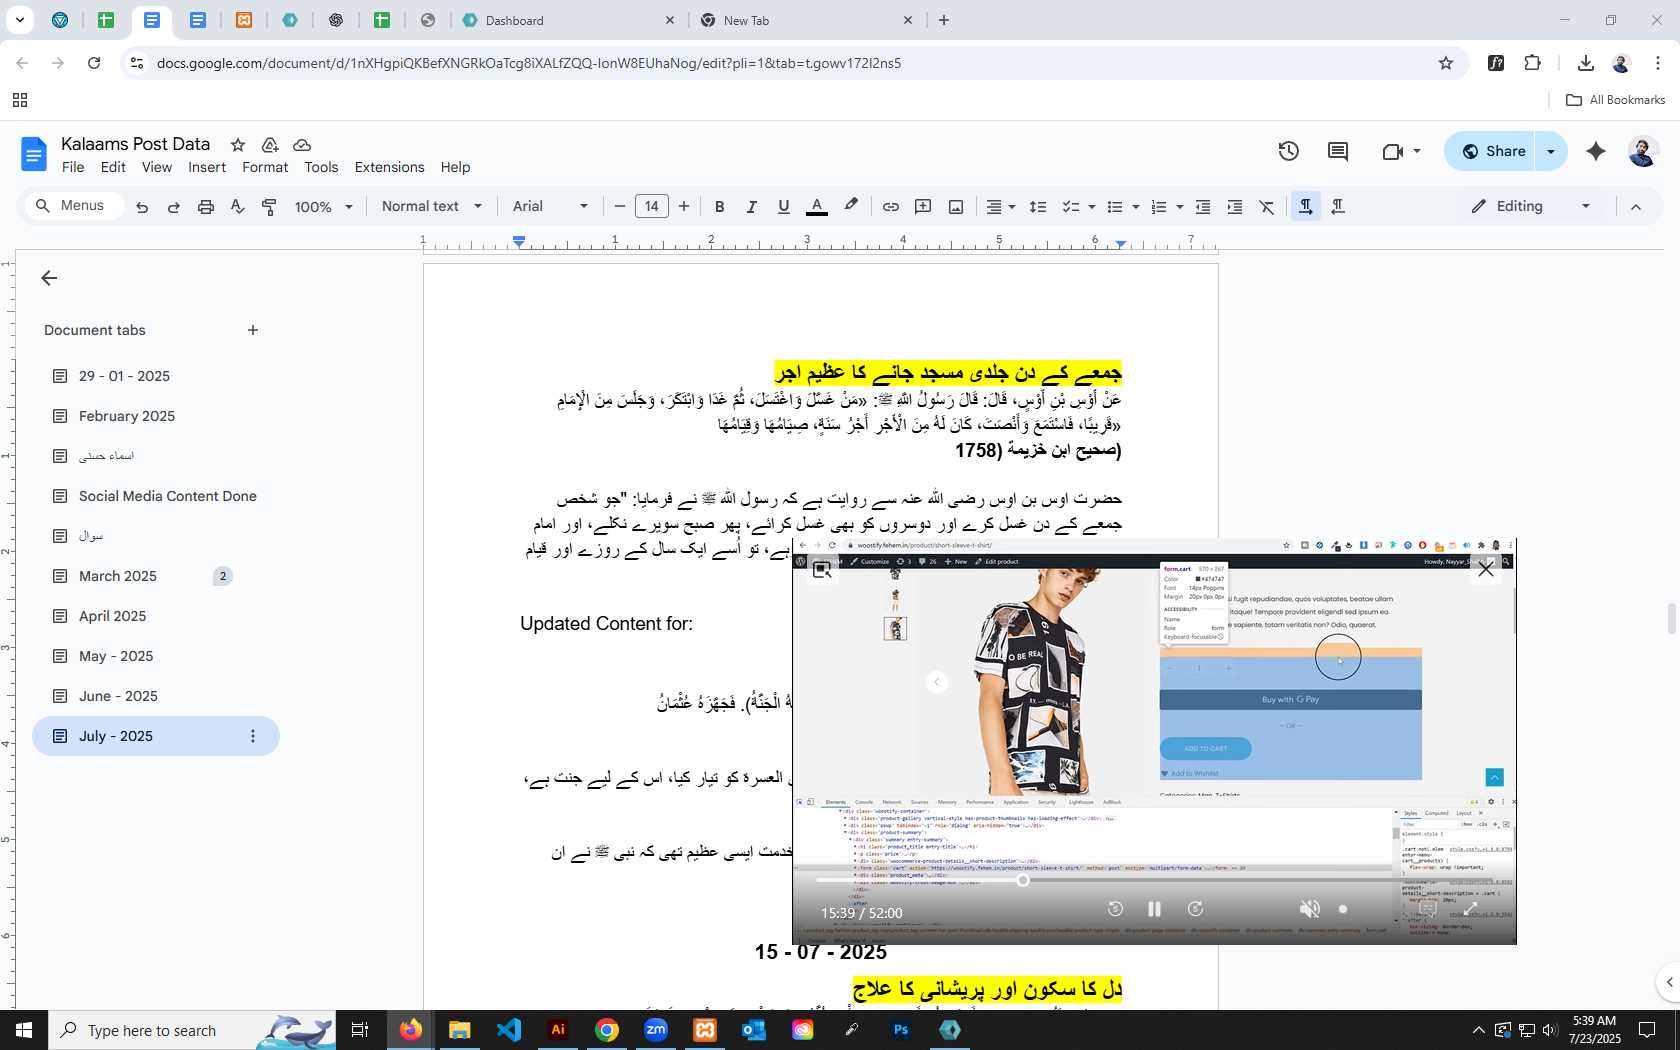Image resolution: width=1680 pixels, height=1050 pixels.
Task: Unmute the video player audio
Action: click(1309, 909)
